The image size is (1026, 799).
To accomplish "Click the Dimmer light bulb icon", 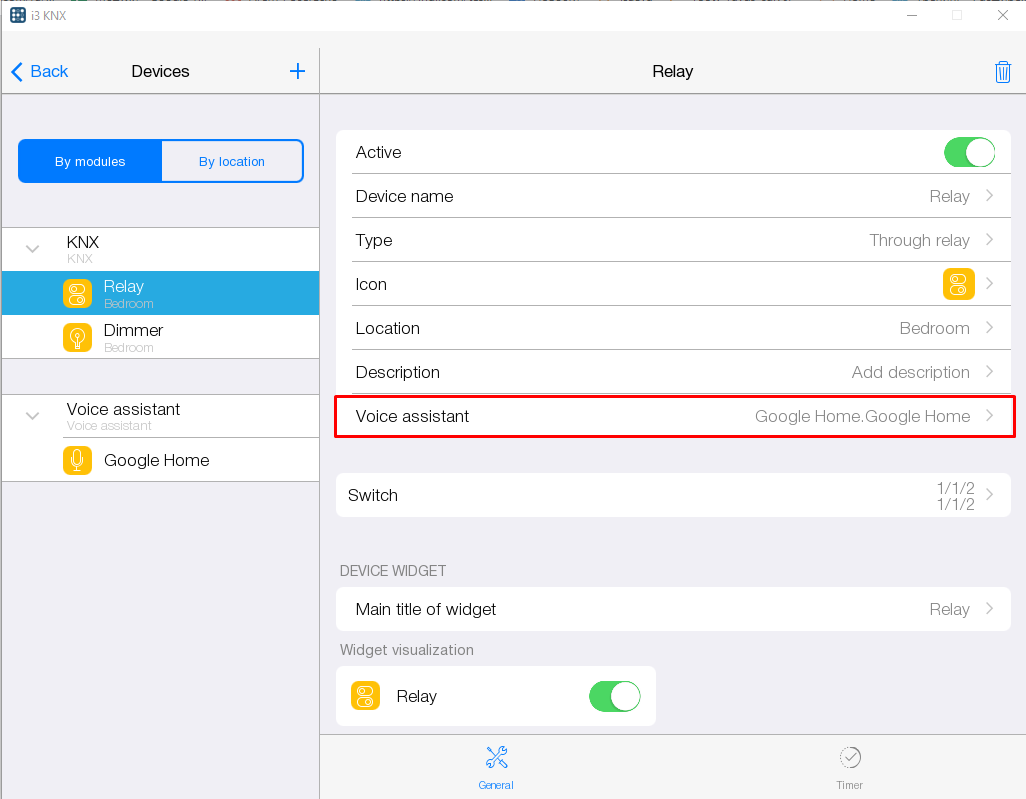I will pos(78,337).
